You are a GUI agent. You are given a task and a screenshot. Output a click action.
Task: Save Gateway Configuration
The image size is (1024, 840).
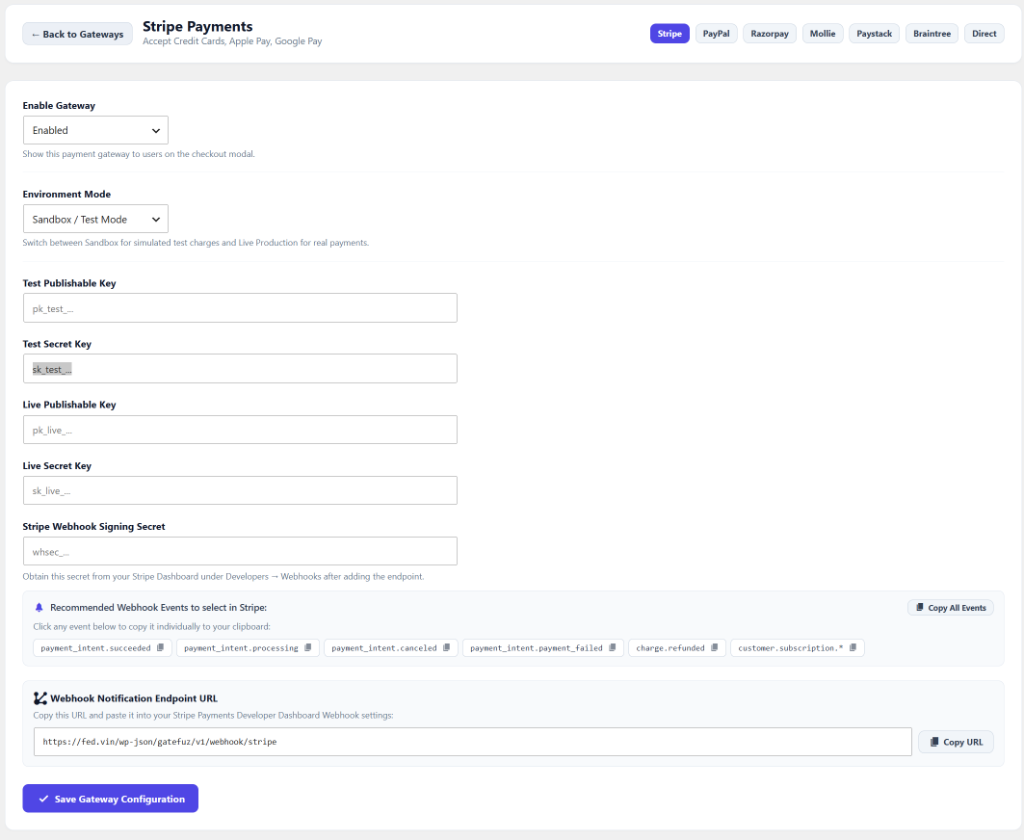click(110, 798)
